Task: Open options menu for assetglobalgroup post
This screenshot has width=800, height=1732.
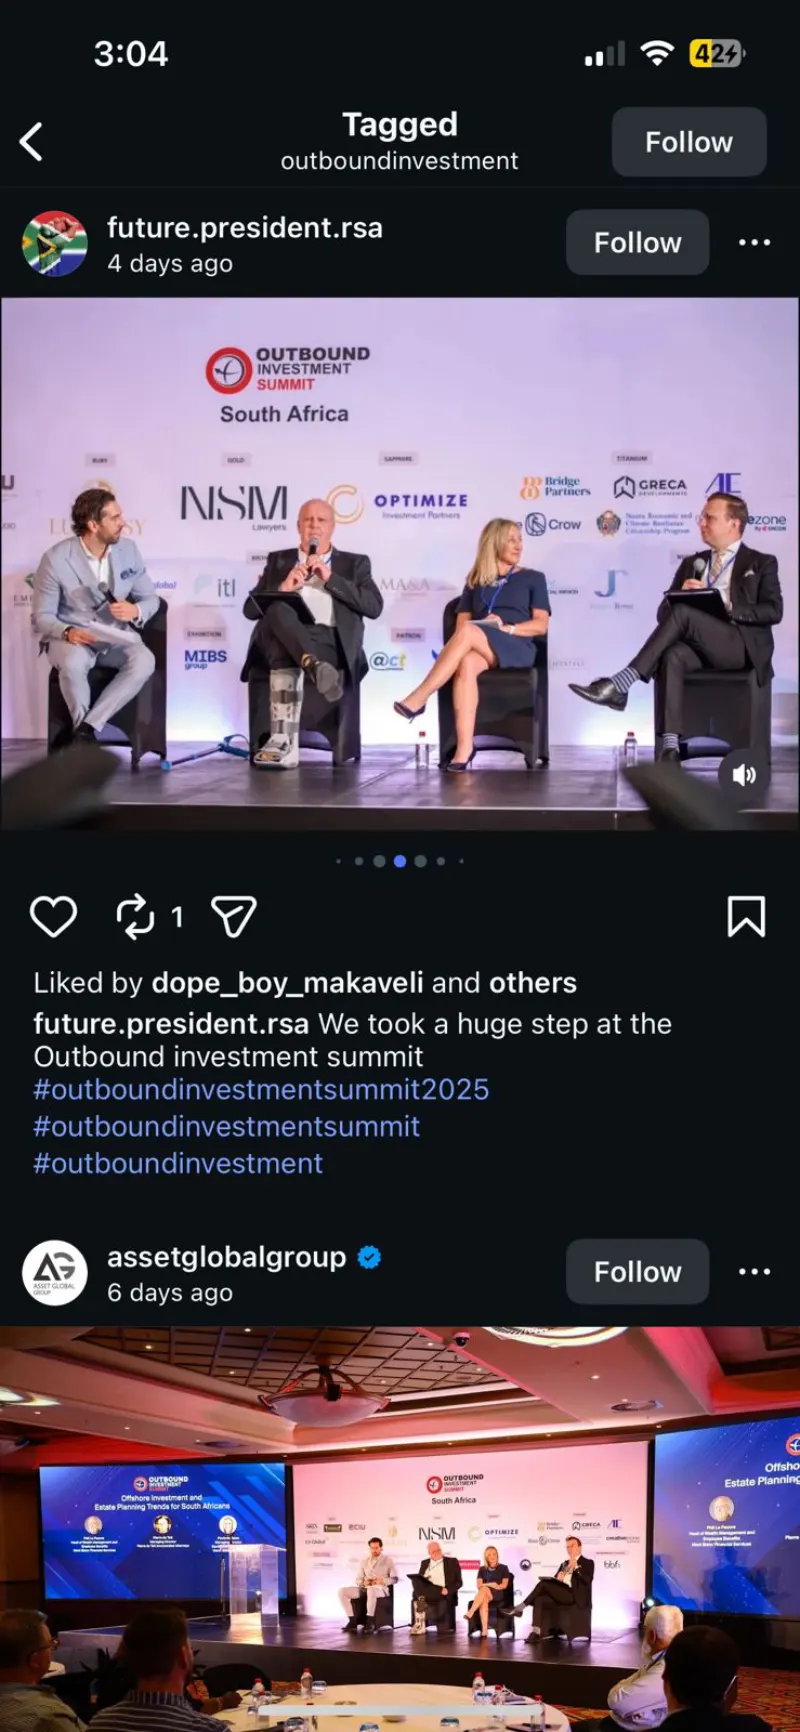Action: [754, 1272]
